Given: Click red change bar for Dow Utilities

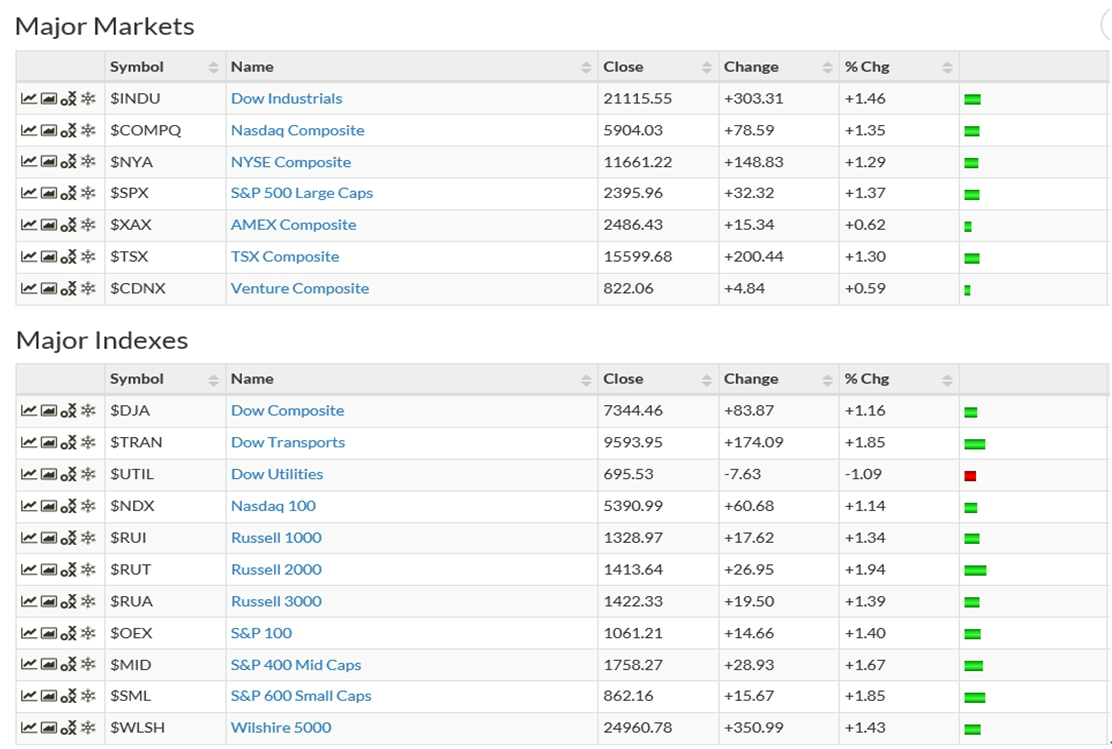Looking at the screenshot, I should (x=970, y=476).
